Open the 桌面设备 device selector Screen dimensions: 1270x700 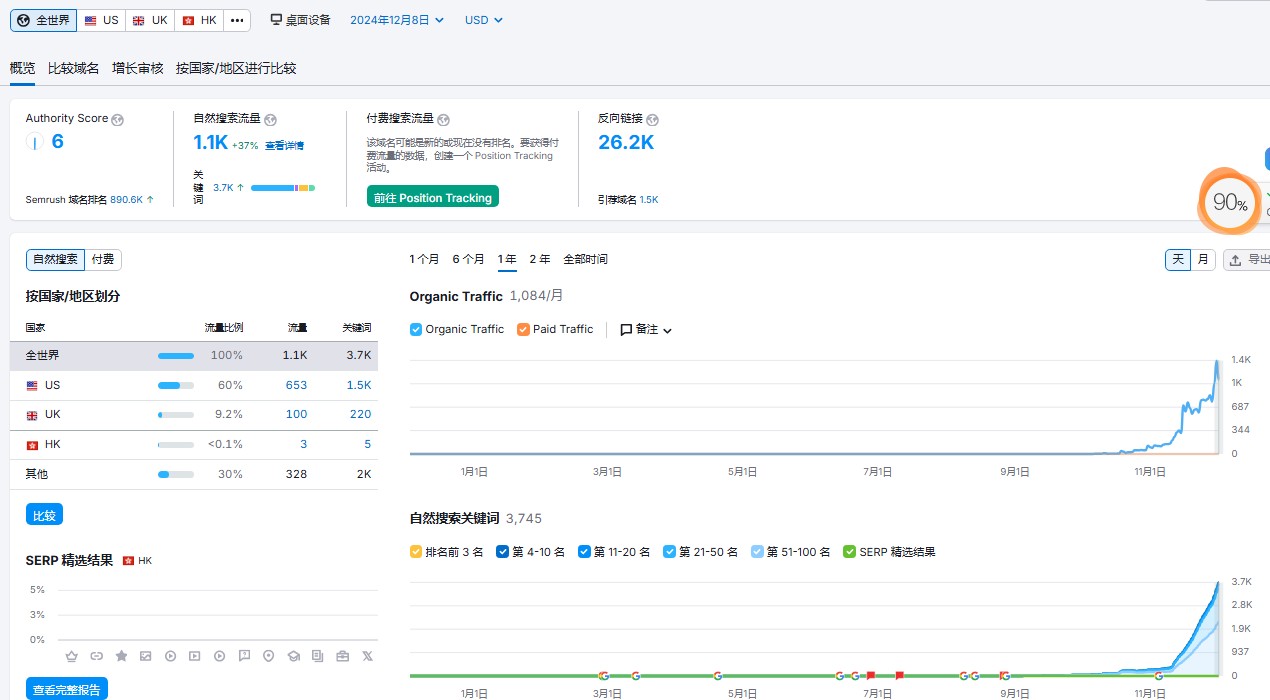click(x=300, y=20)
